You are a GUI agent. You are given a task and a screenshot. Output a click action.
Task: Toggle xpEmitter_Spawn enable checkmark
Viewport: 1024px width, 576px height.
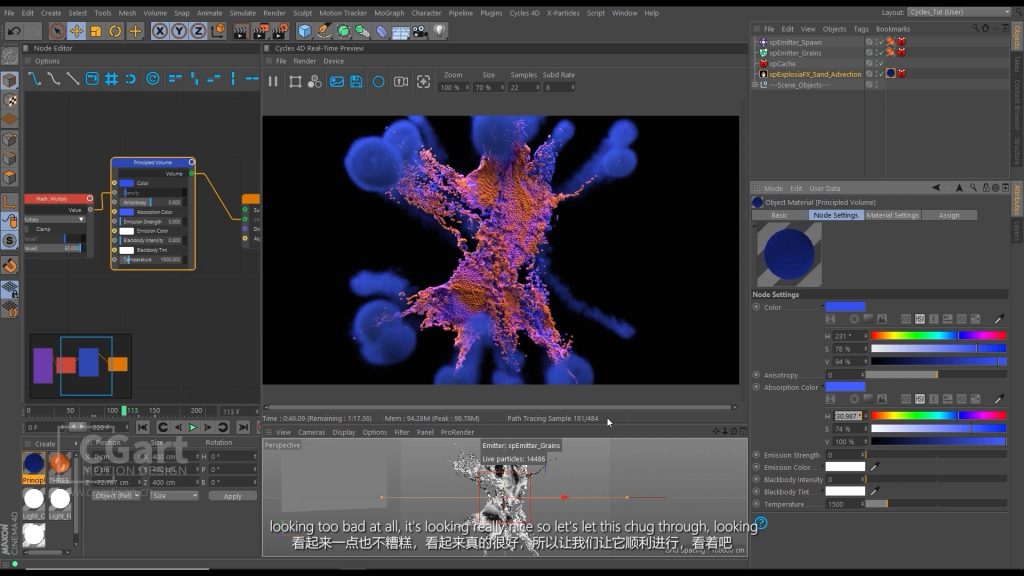click(x=880, y=43)
